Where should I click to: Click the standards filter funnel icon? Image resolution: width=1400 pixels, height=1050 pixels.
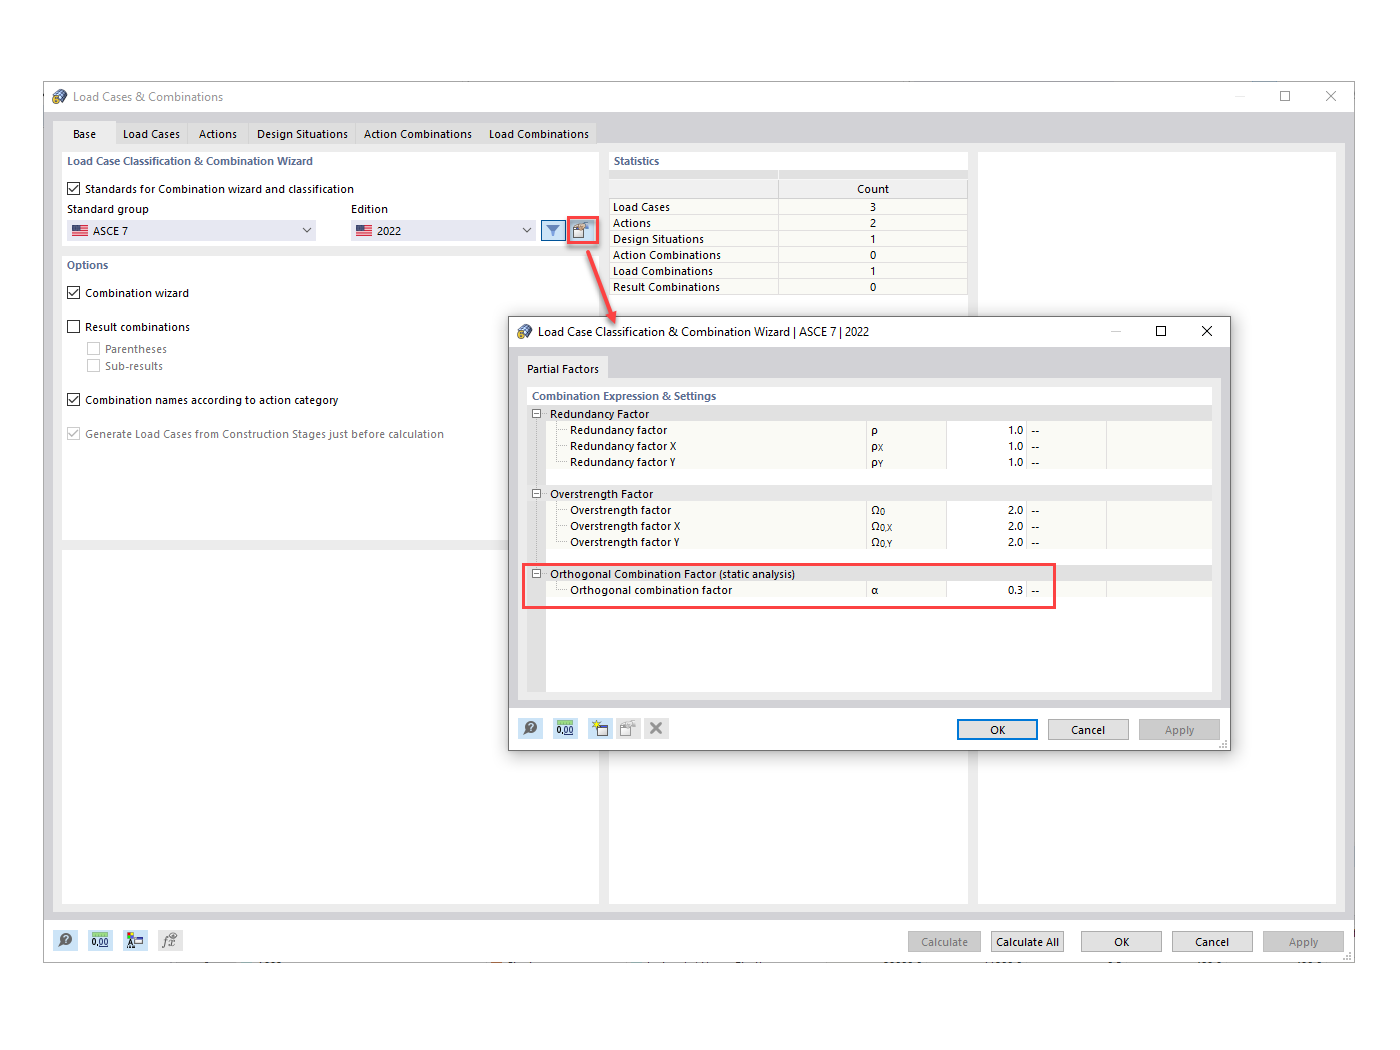tap(553, 231)
